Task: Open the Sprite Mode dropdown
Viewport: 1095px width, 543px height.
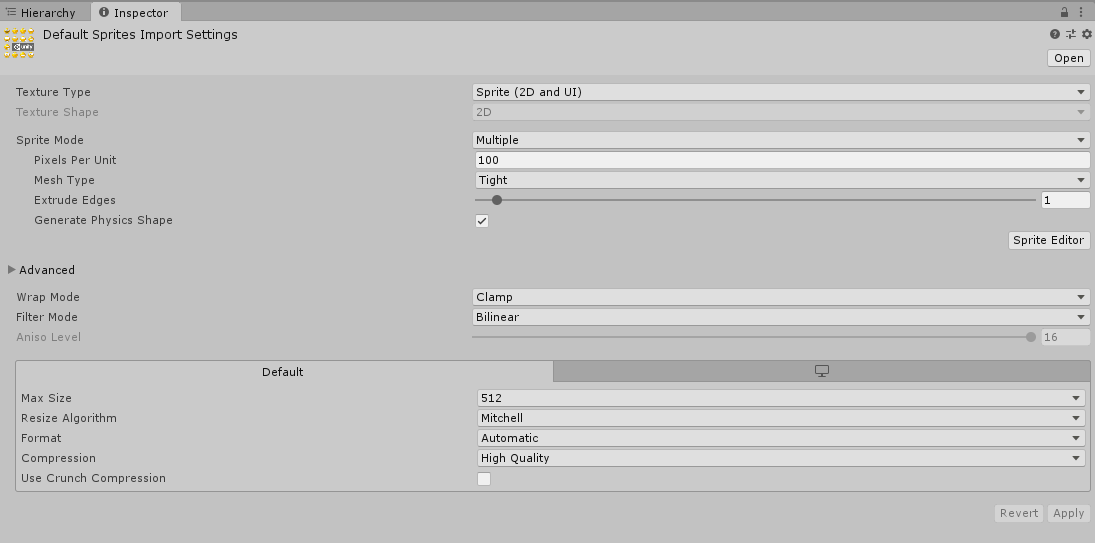Action: (781, 140)
